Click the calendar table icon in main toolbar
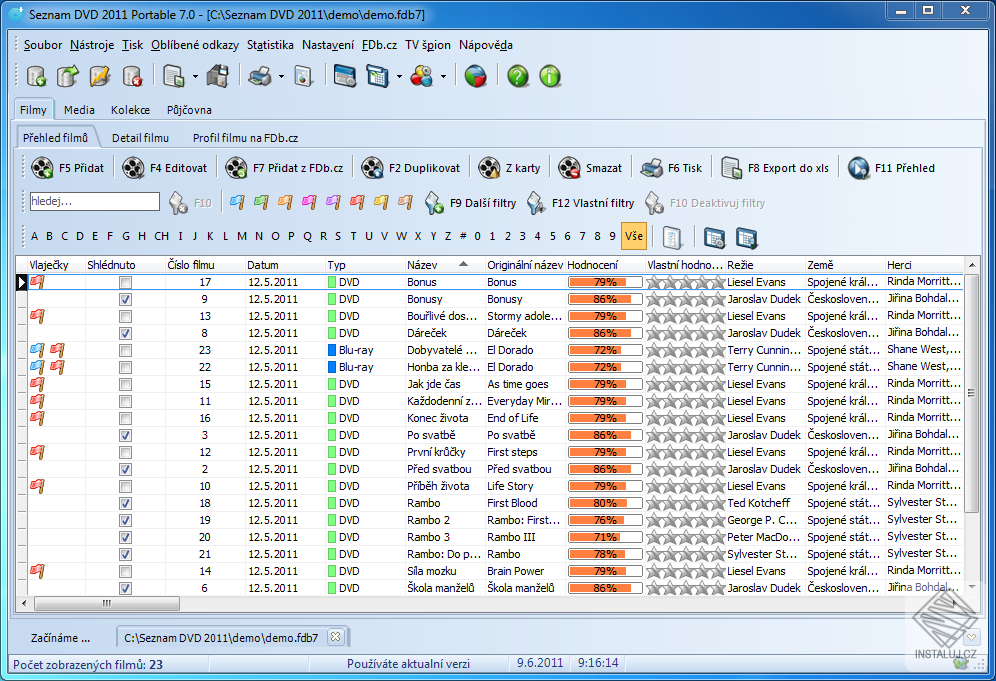 tap(377, 77)
